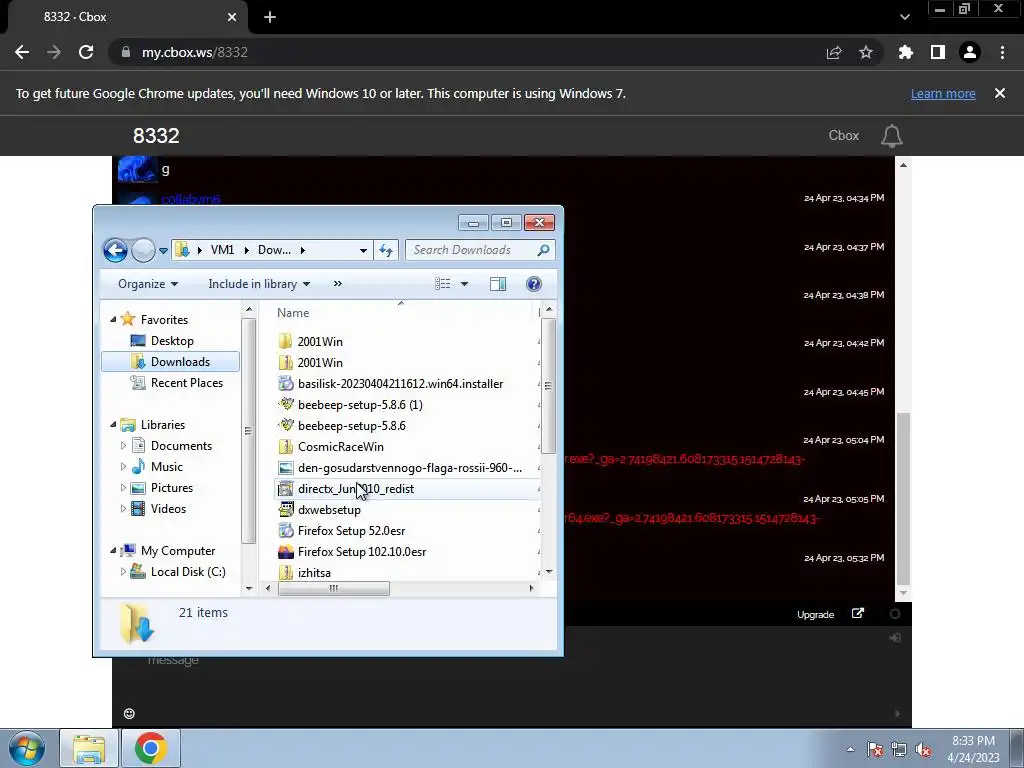Expand address bar previous locations dropdown
Image resolution: width=1024 pixels, height=768 pixels.
pos(363,250)
